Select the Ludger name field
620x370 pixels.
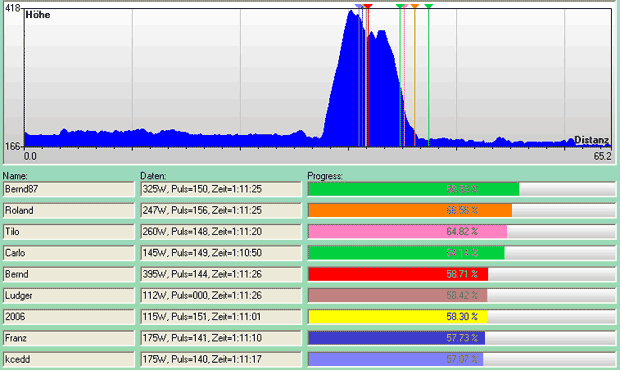tap(69, 295)
